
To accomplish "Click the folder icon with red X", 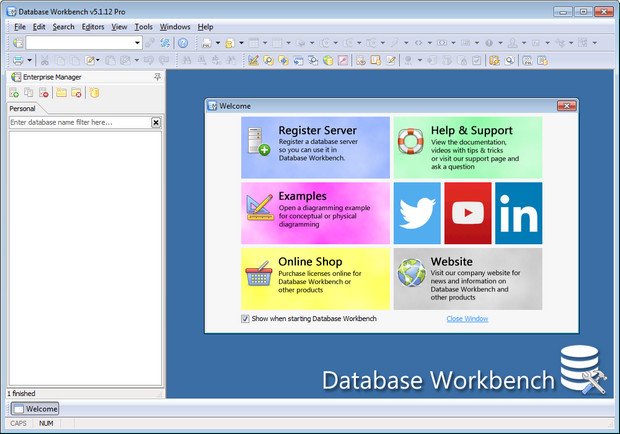I will click(76, 93).
